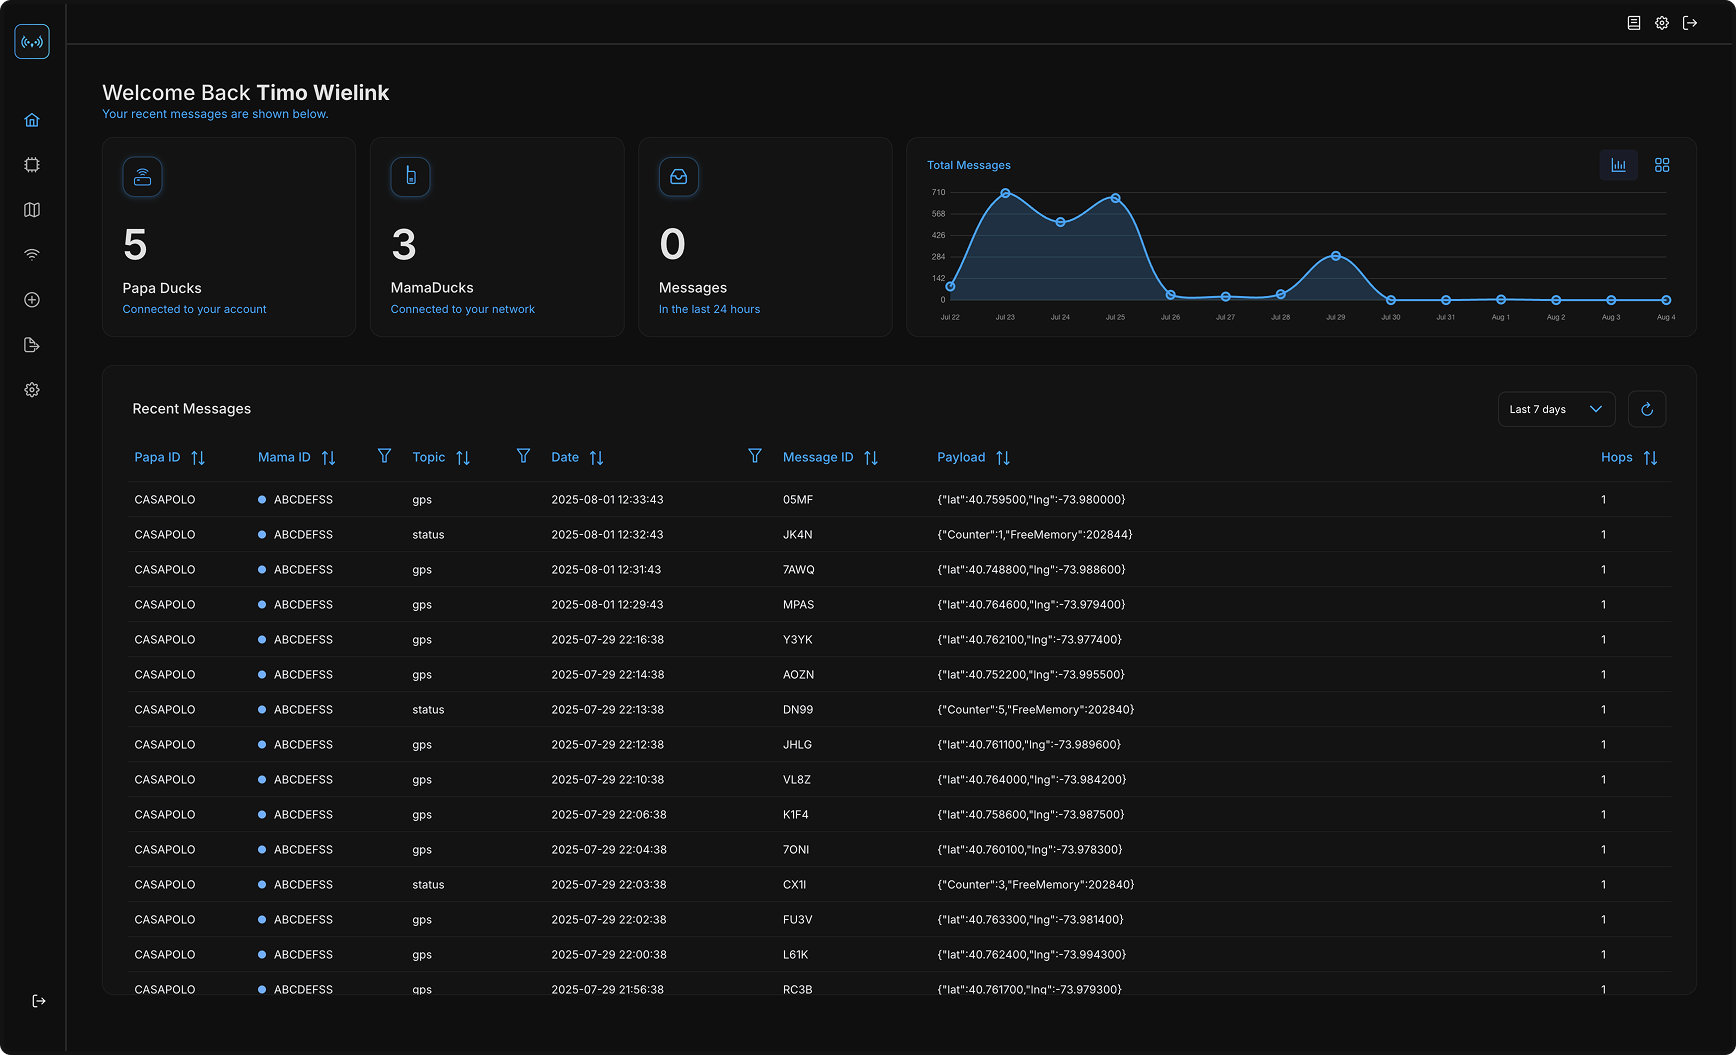Select the message row with ID 05MF
This screenshot has width=1736, height=1055.
click(899, 500)
